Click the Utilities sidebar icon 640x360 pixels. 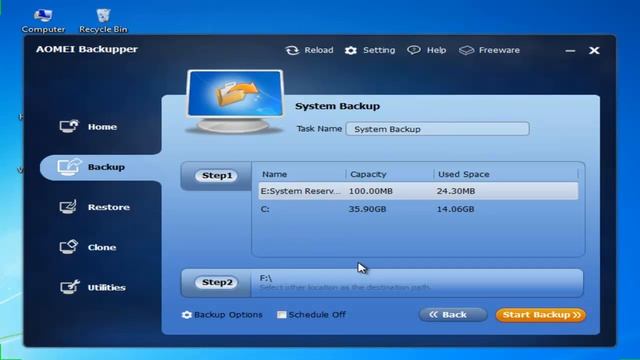tap(69, 287)
